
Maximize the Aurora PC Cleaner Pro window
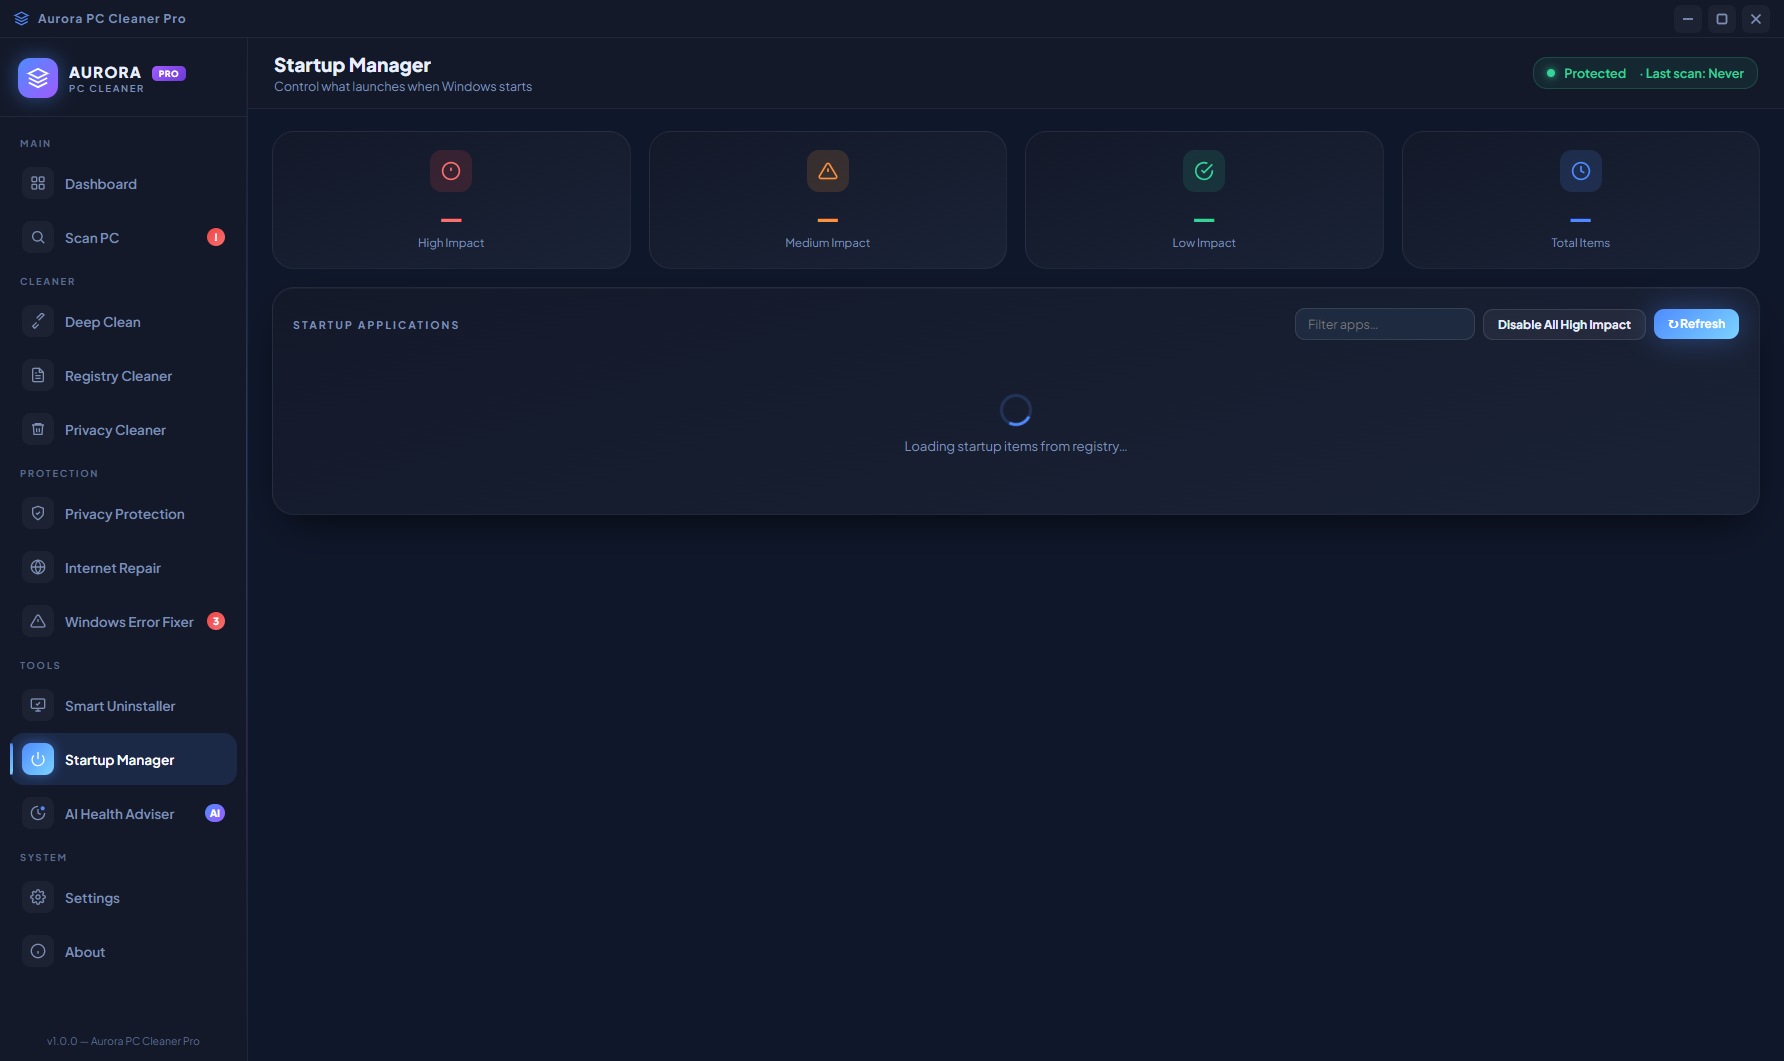pyautogui.click(x=1722, y=18)
